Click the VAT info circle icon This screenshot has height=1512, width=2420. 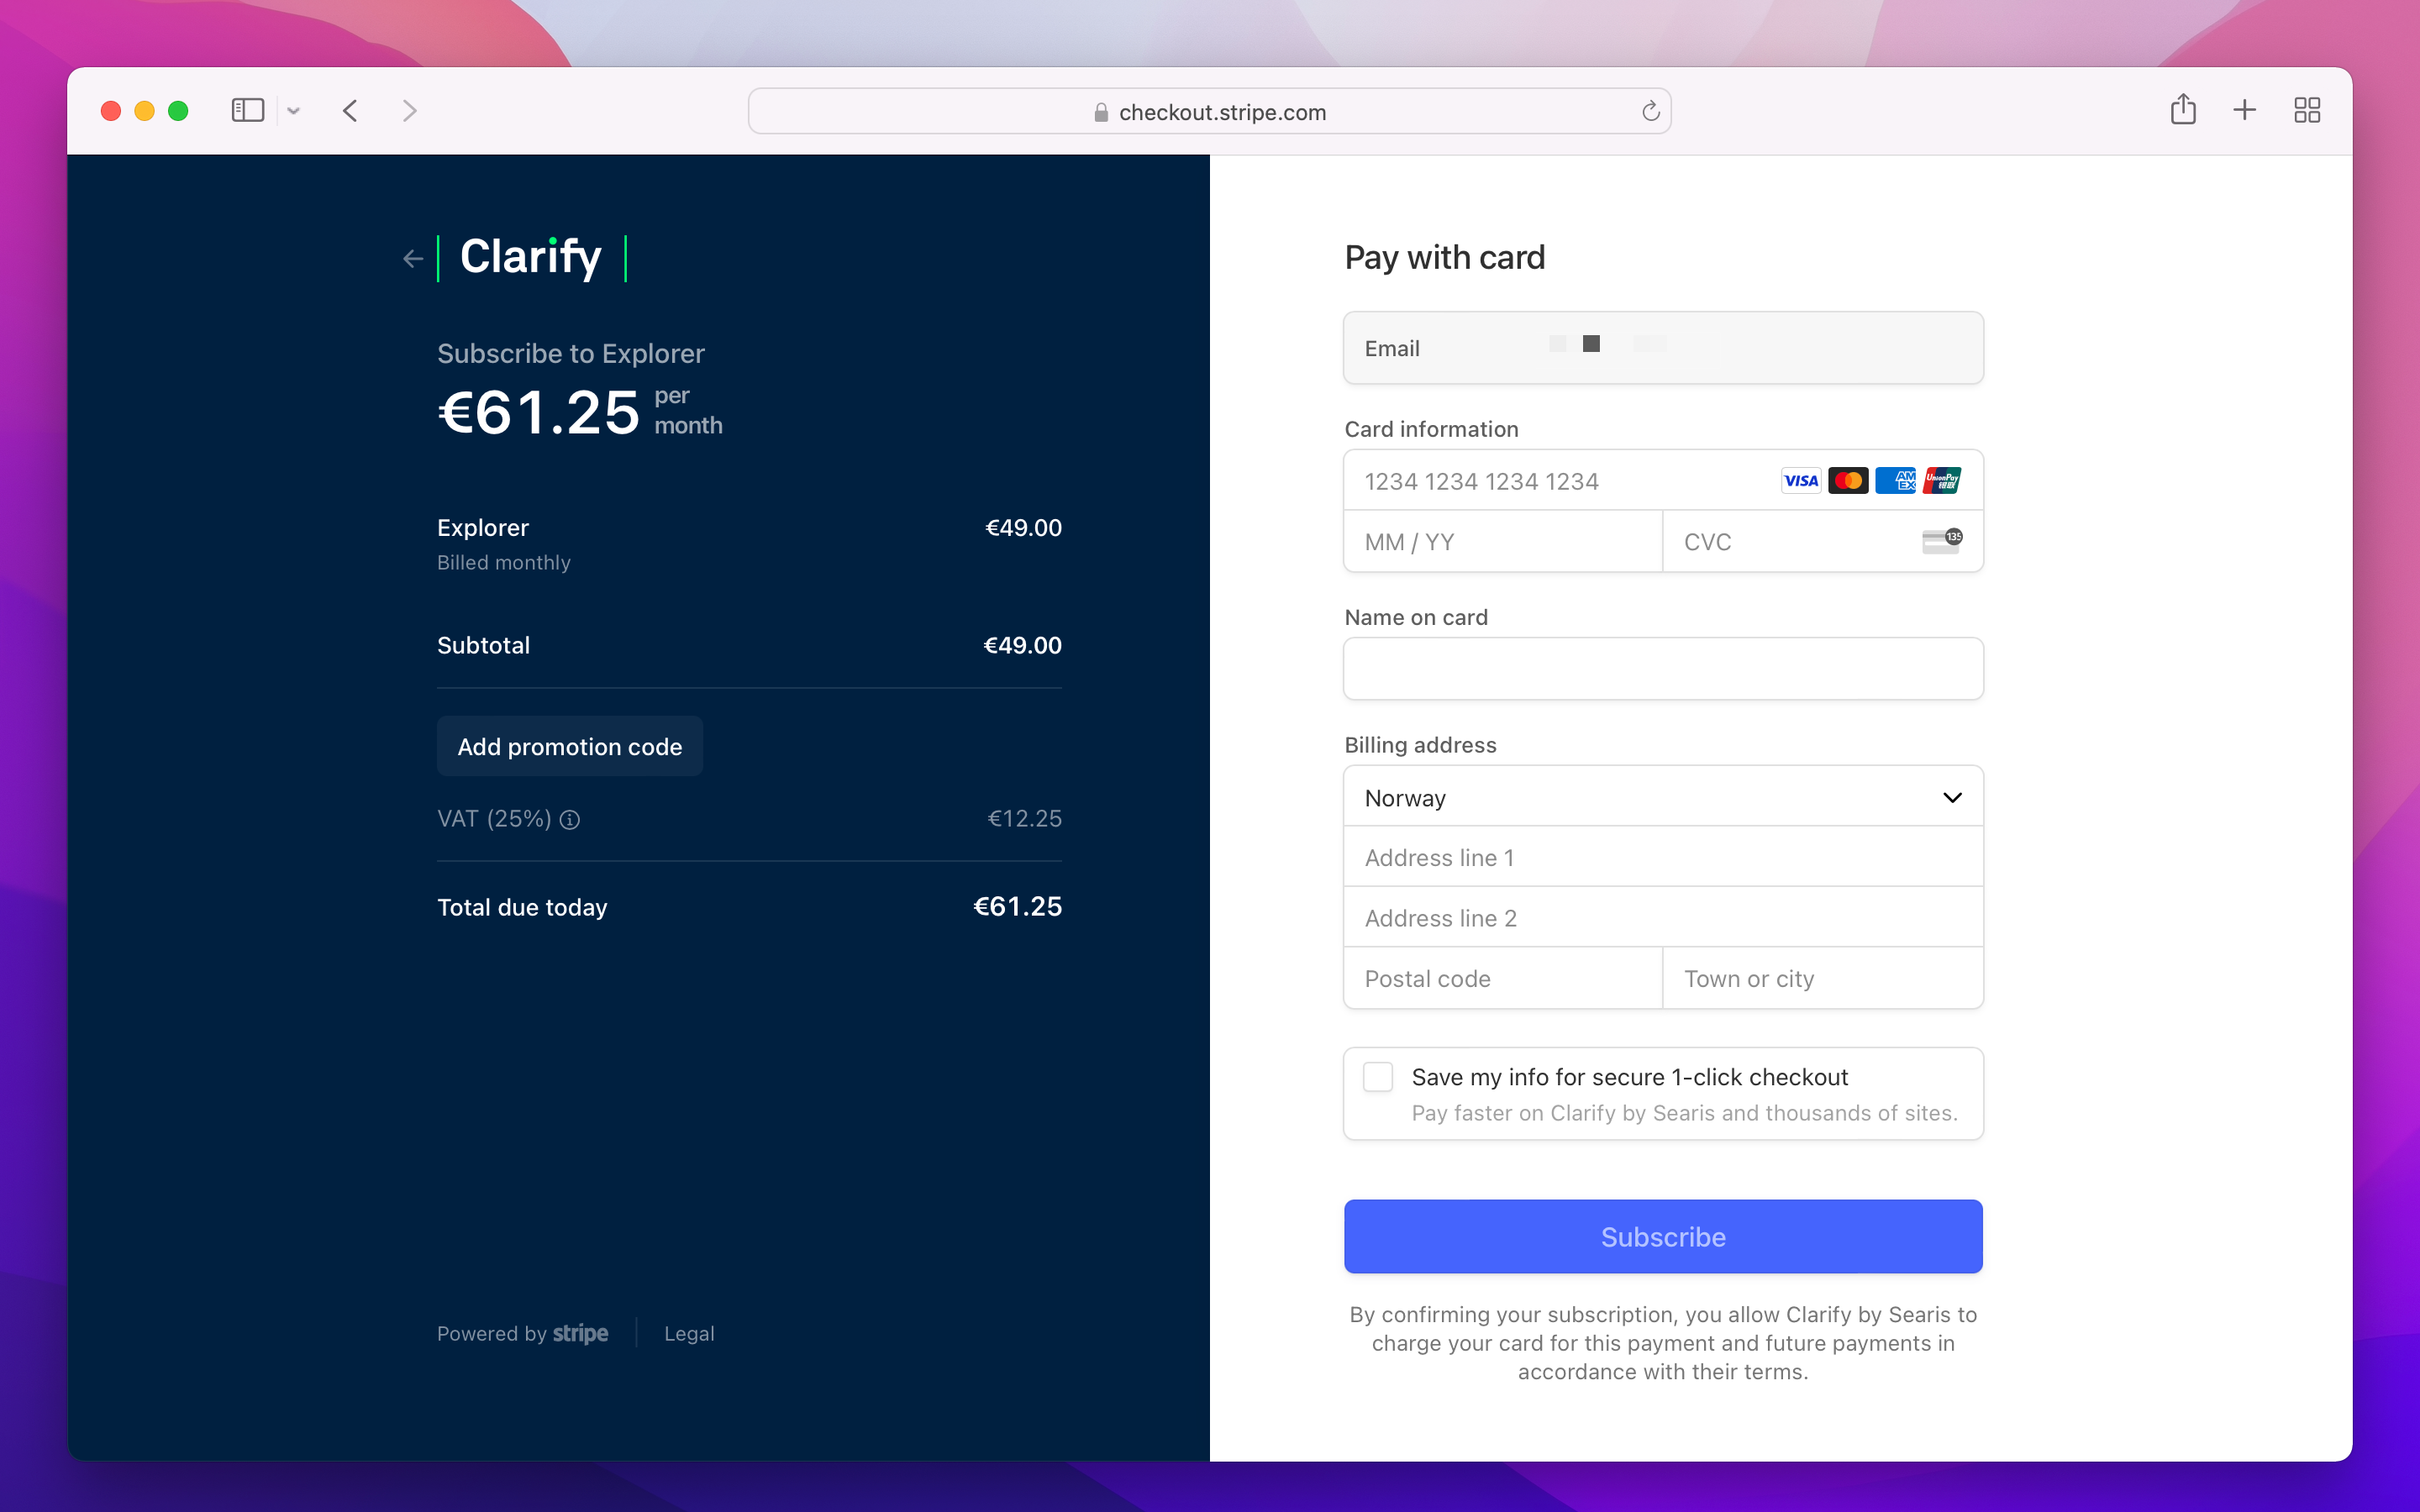click(x=570, y=820)
